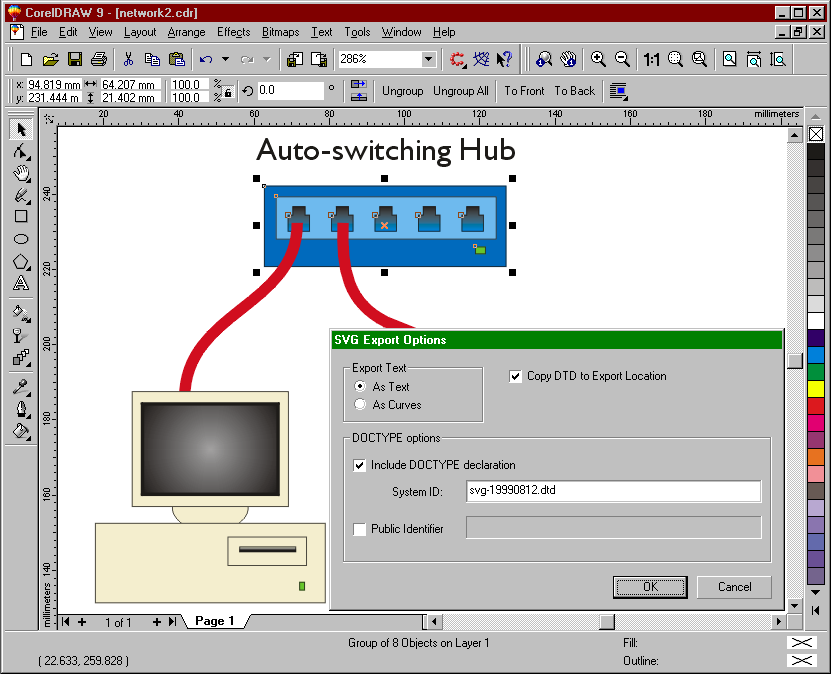Click the Print icon in toolbar
The image size is (831, 674).
coord(99,60)
